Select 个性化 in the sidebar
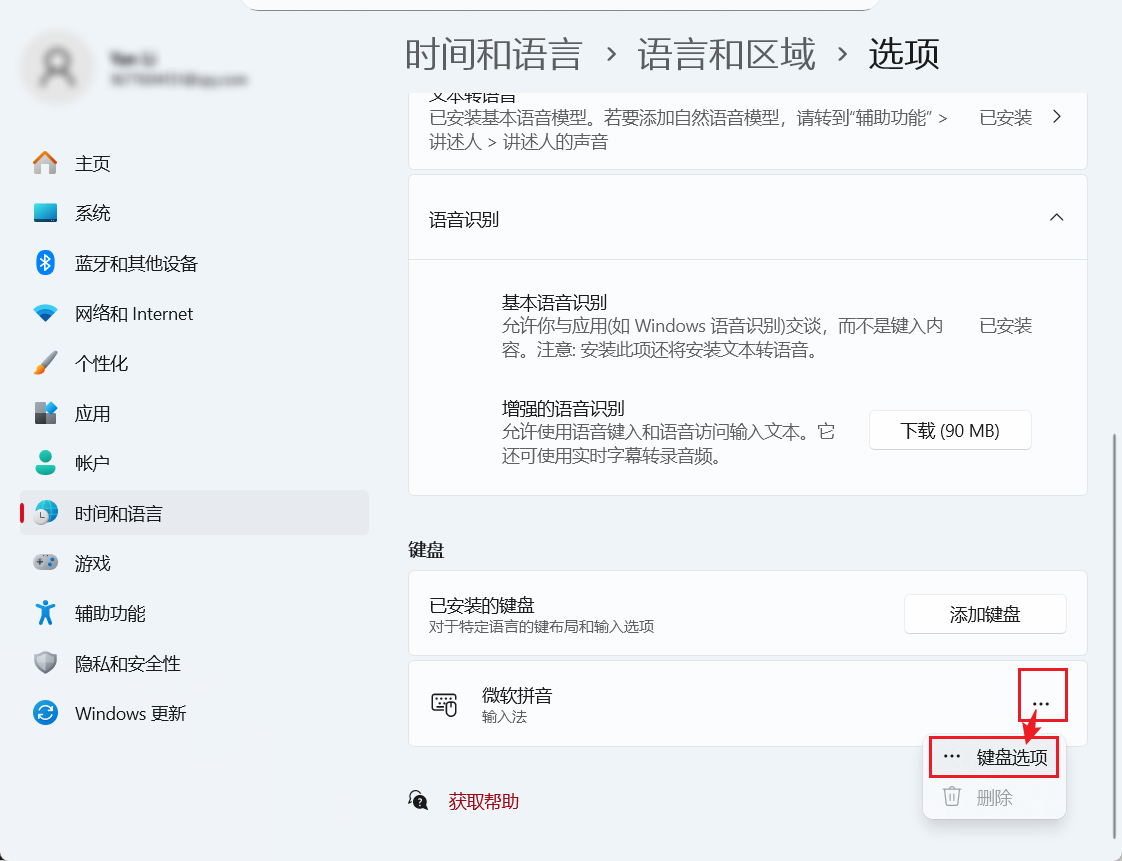1122x861 pixels. pos(194,364)
